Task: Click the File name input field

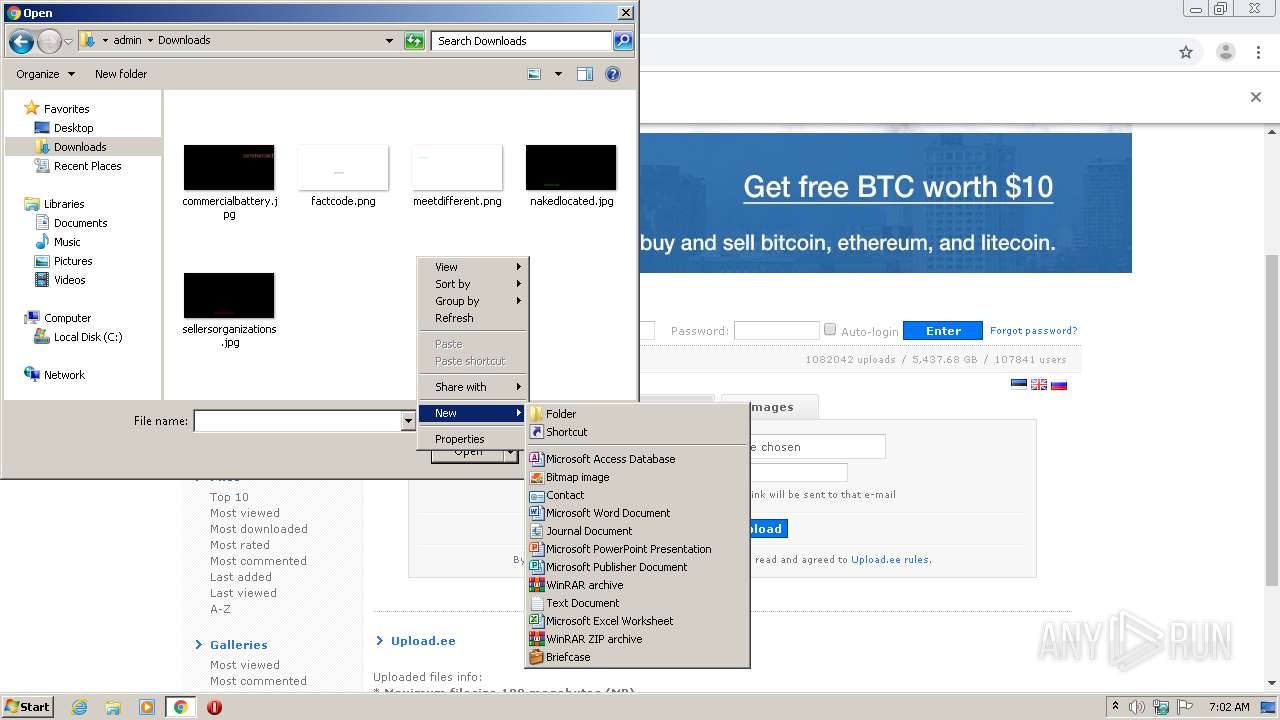Action: tap(297, 421)
